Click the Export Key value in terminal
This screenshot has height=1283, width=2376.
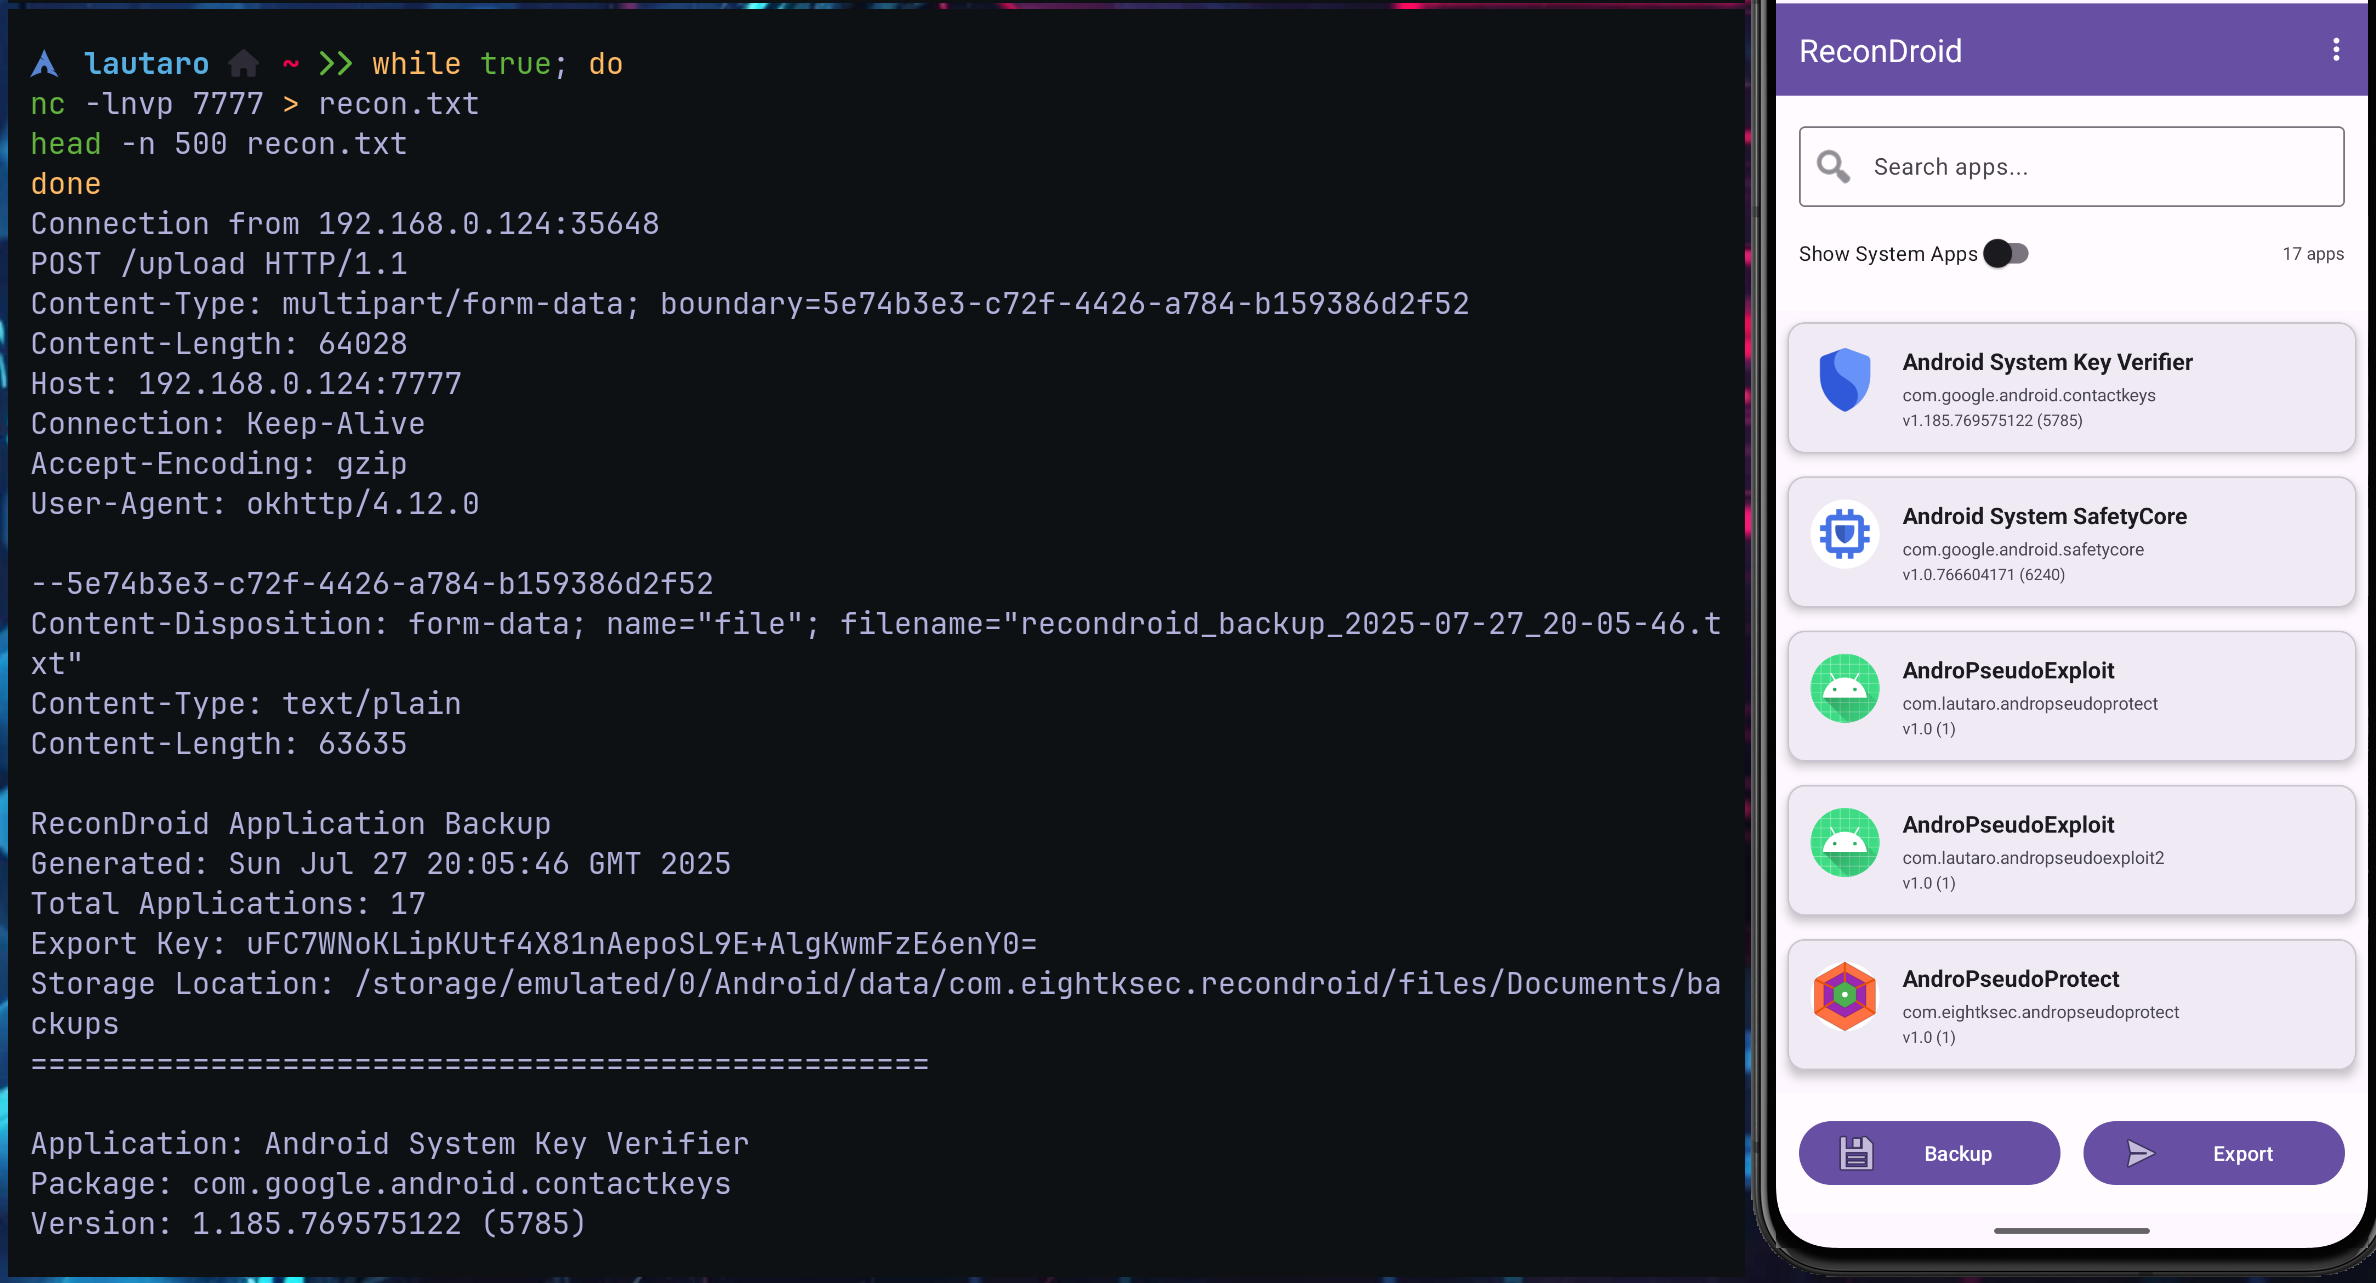642,944
